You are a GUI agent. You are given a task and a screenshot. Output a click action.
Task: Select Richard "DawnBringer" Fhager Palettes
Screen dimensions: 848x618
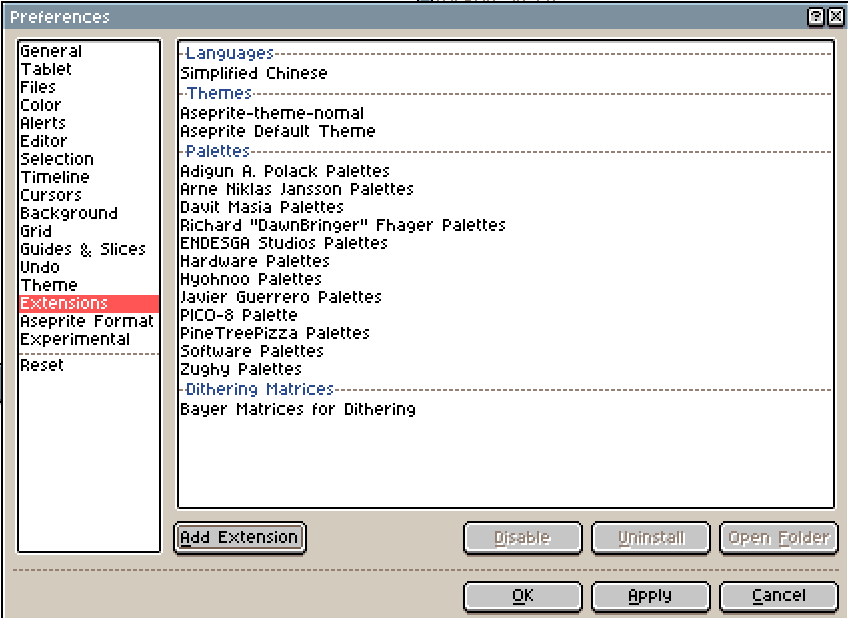coord(506,225)
